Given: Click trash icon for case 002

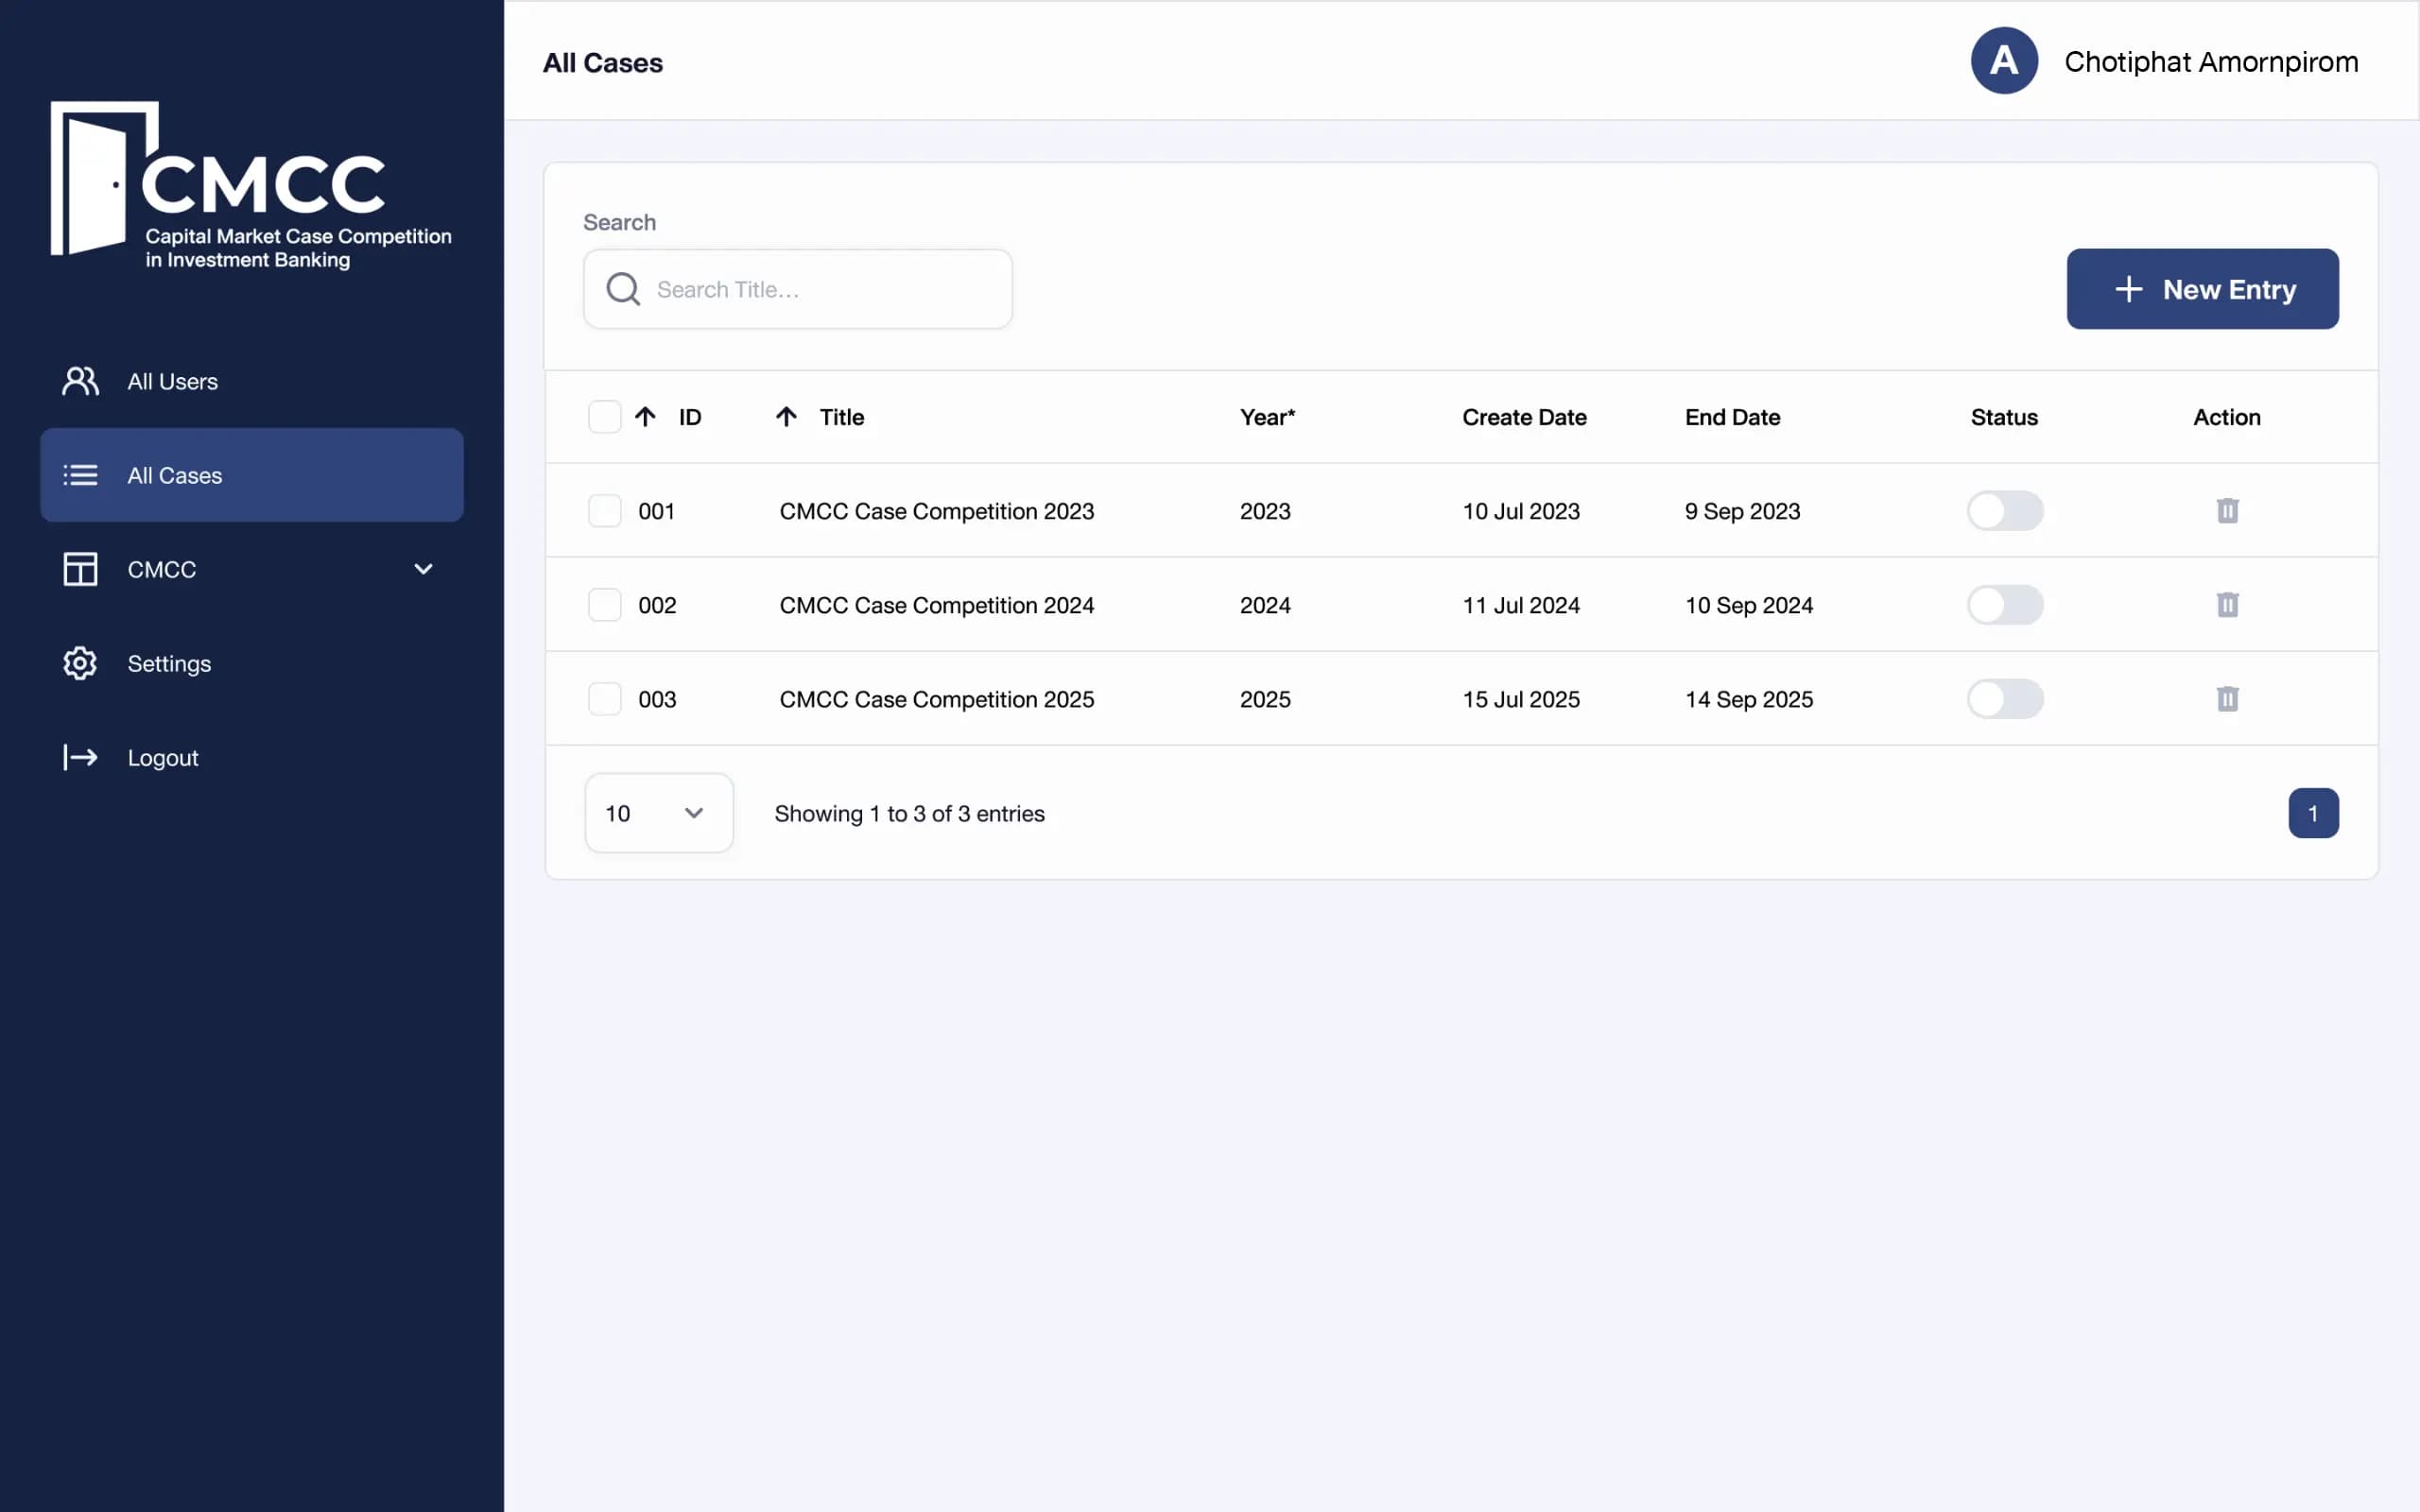Looking at the screenshot, I should point(2227,605).
